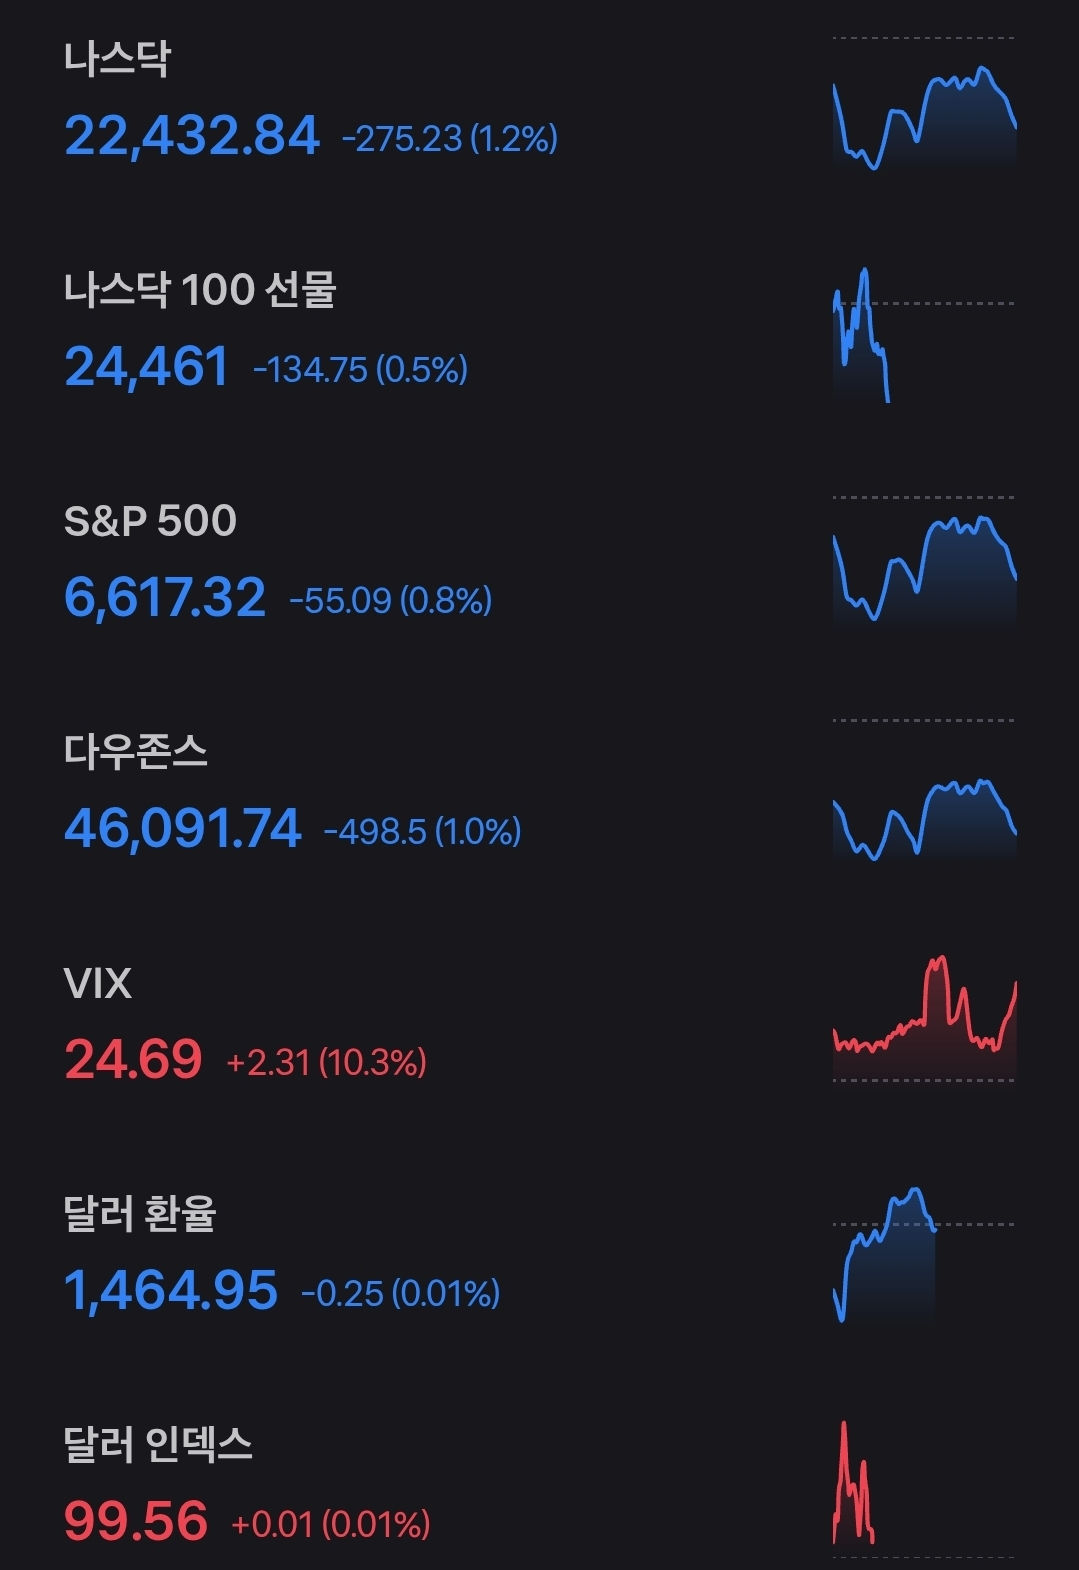1079x1570 pixels.
Task: Tap the +2.31 (10.3%) VIX change
Action: [327, 1062]
